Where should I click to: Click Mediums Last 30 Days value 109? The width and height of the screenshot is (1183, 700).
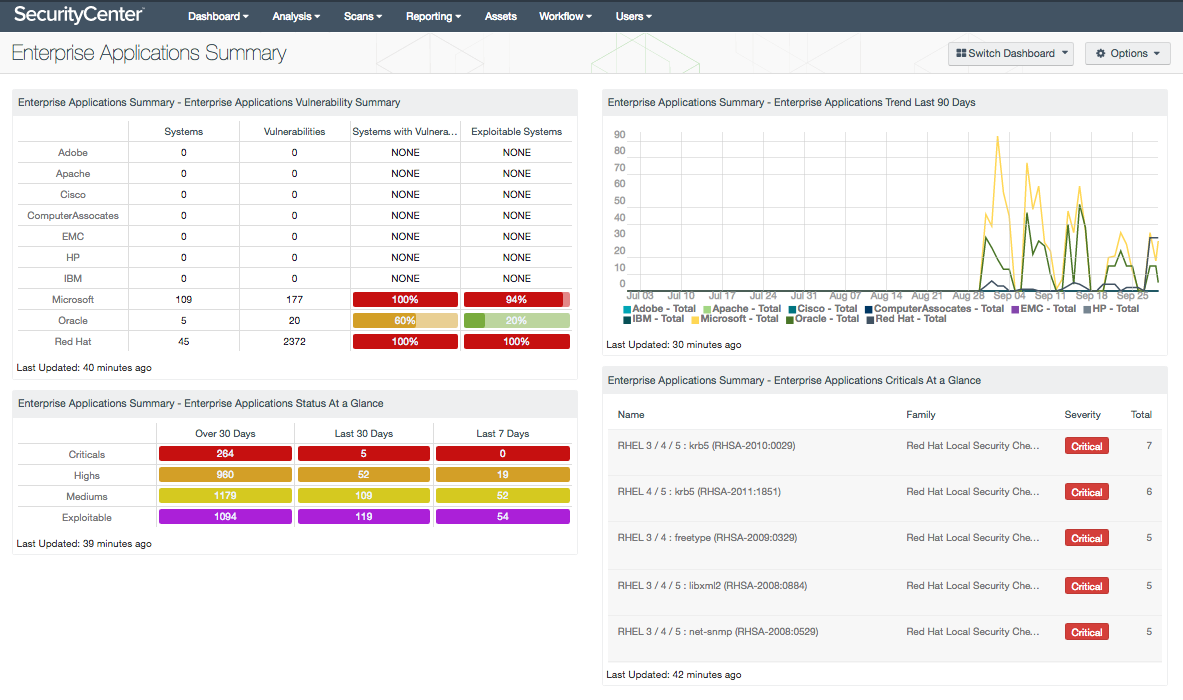click(364, 496)
